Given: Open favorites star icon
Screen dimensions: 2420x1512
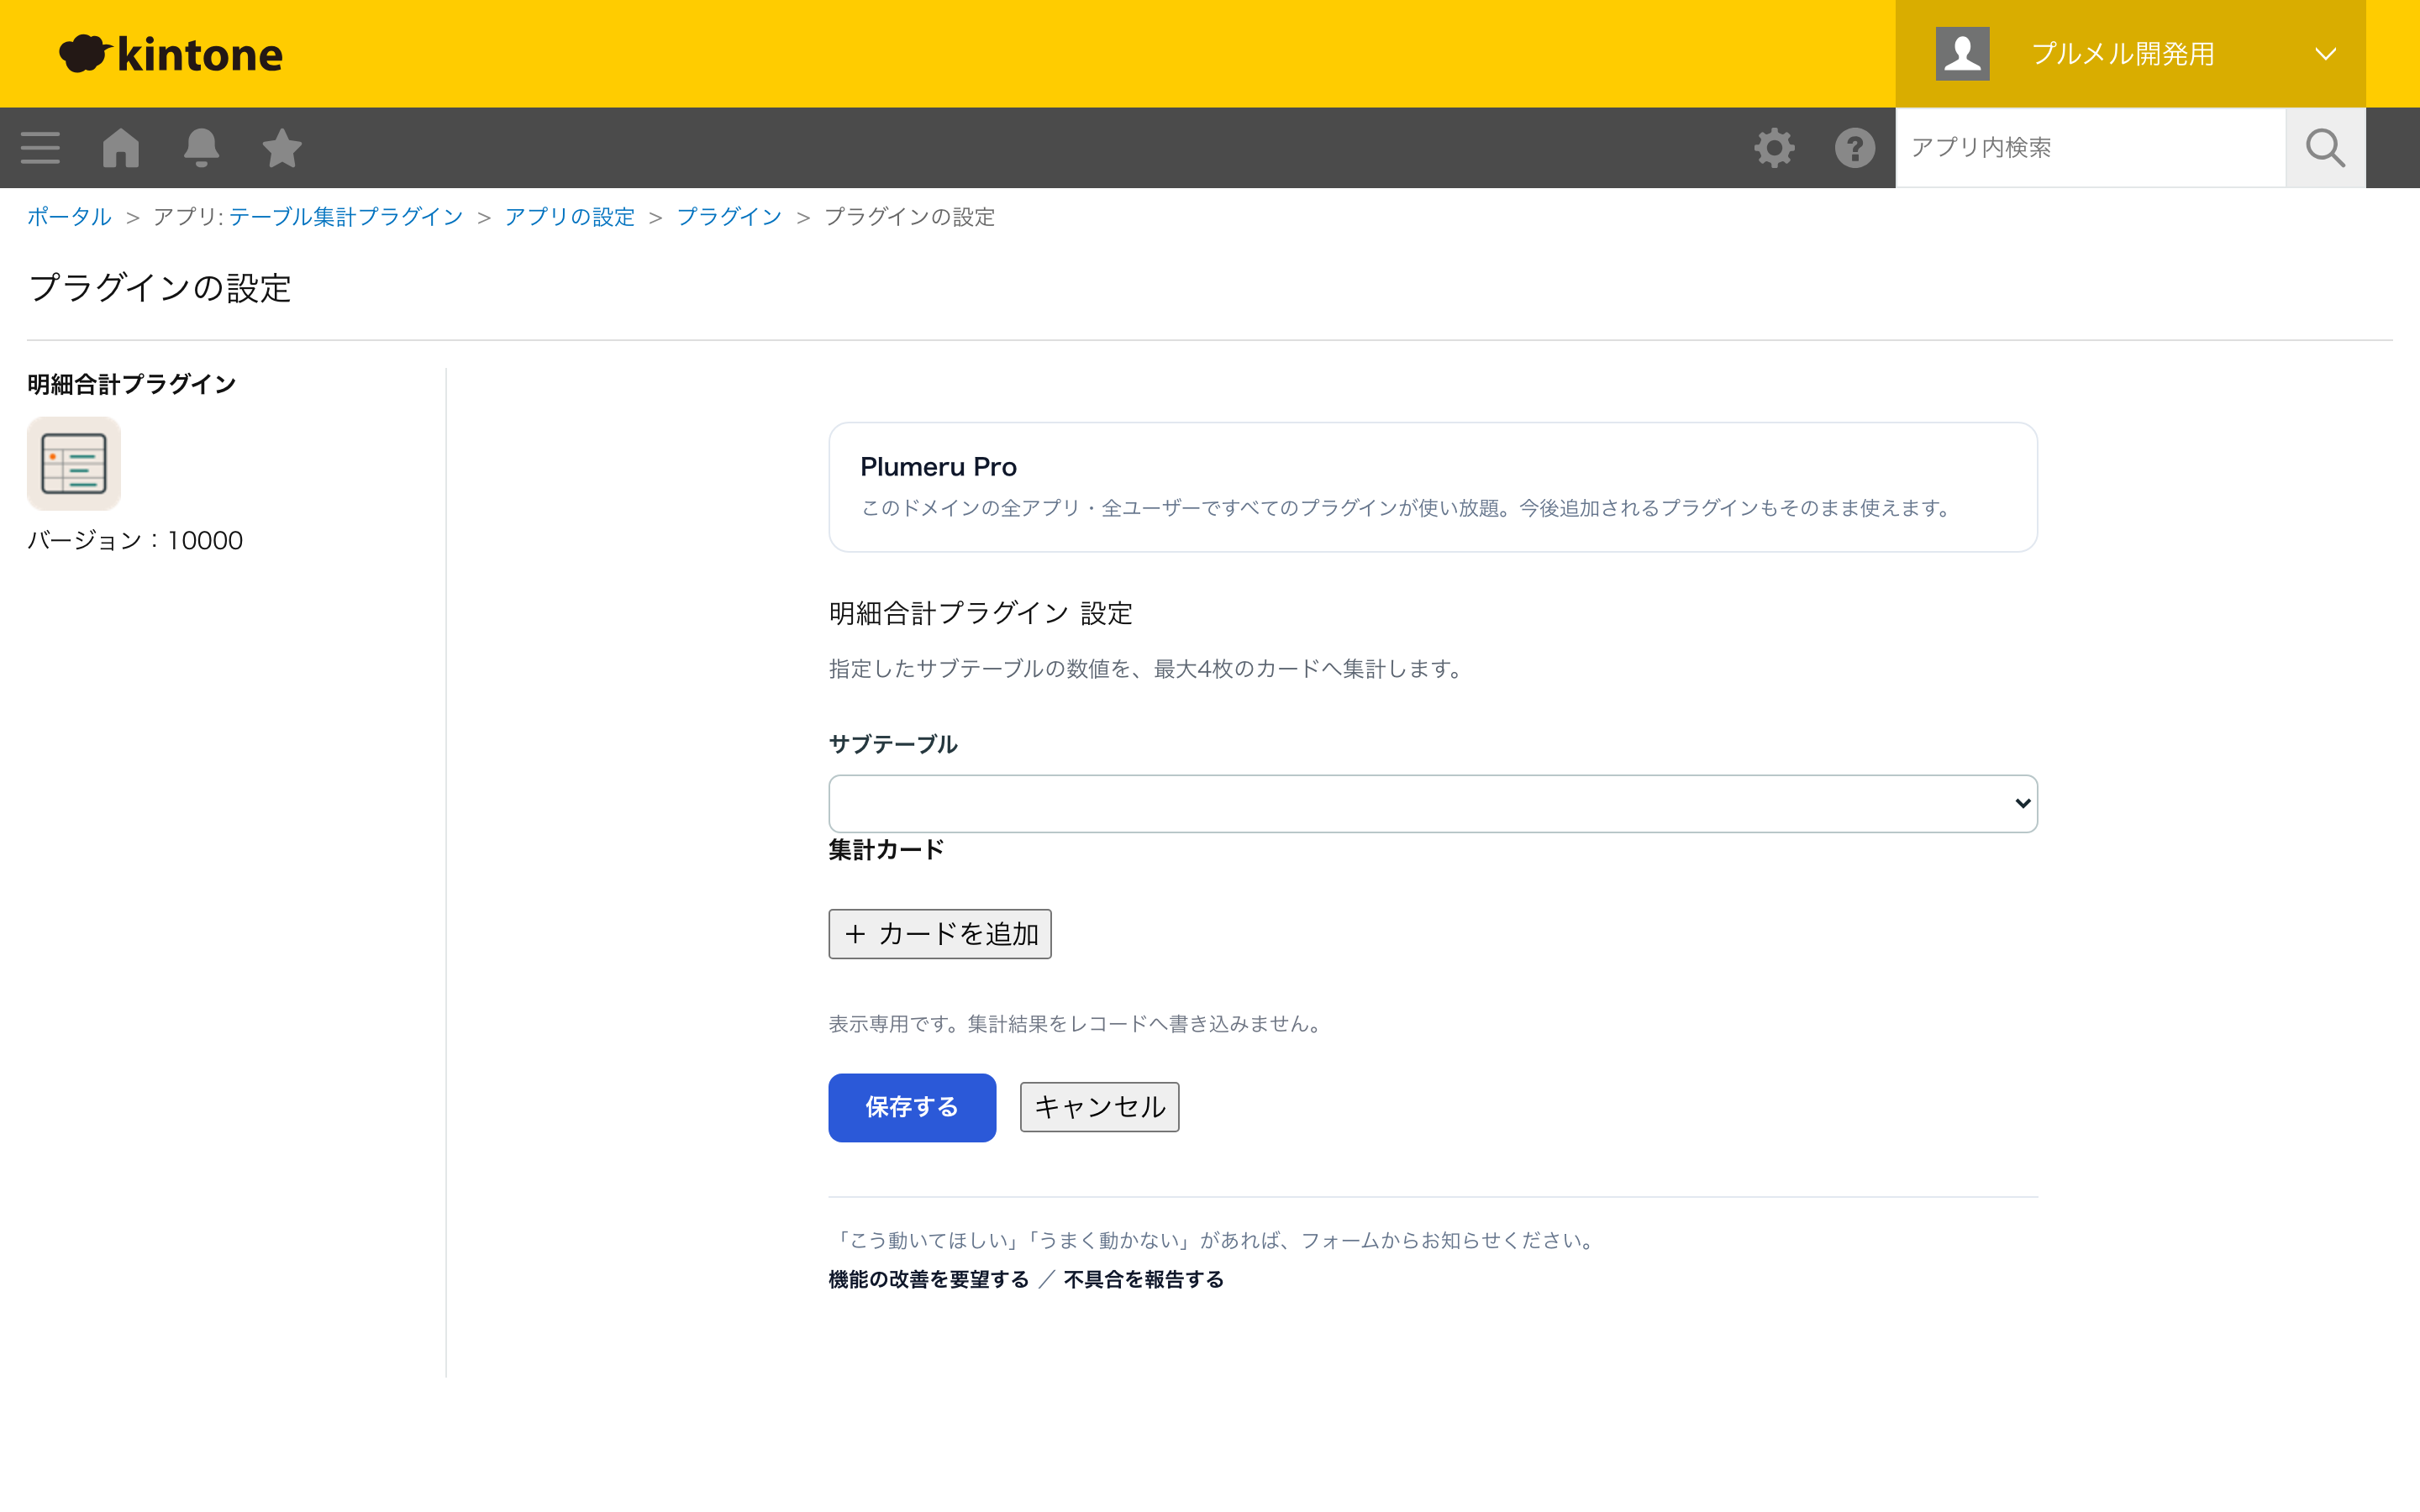Looking at the screenshot, I should click(282, 148).
